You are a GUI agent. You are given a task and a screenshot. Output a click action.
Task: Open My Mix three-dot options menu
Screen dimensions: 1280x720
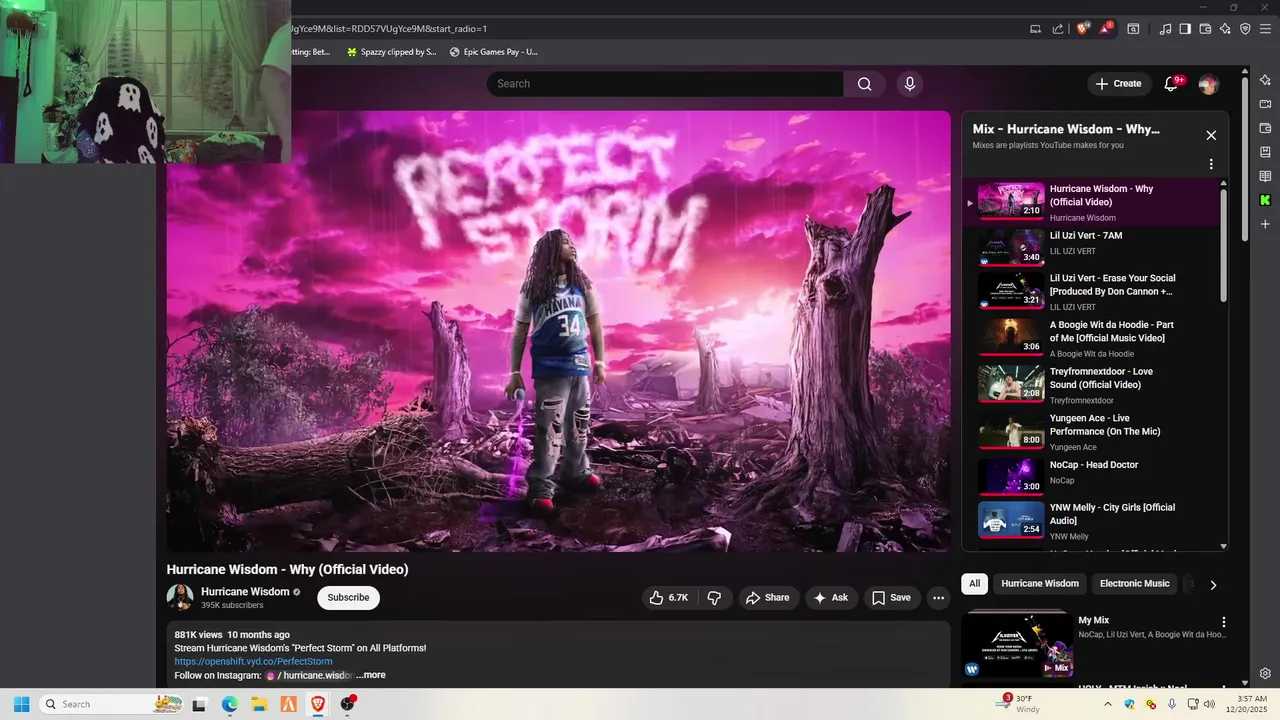point(1223,622)
